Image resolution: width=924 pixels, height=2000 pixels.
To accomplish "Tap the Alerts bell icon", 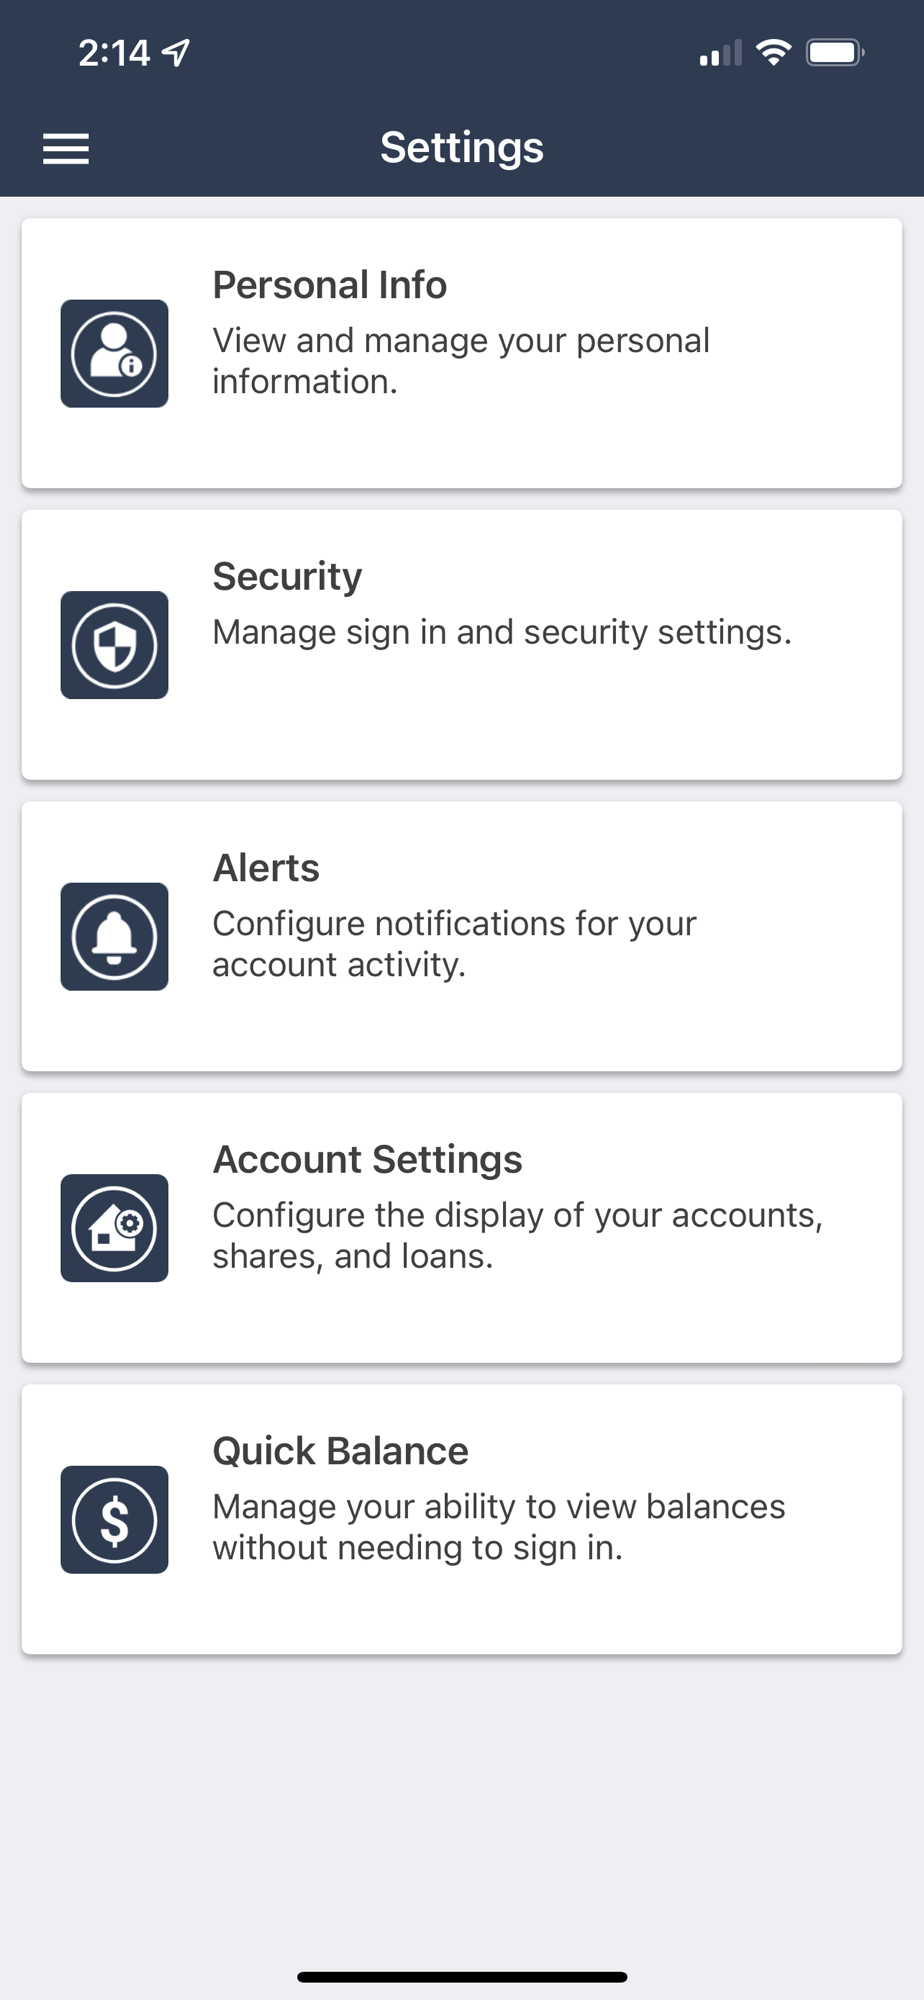I will coord(114,937).
